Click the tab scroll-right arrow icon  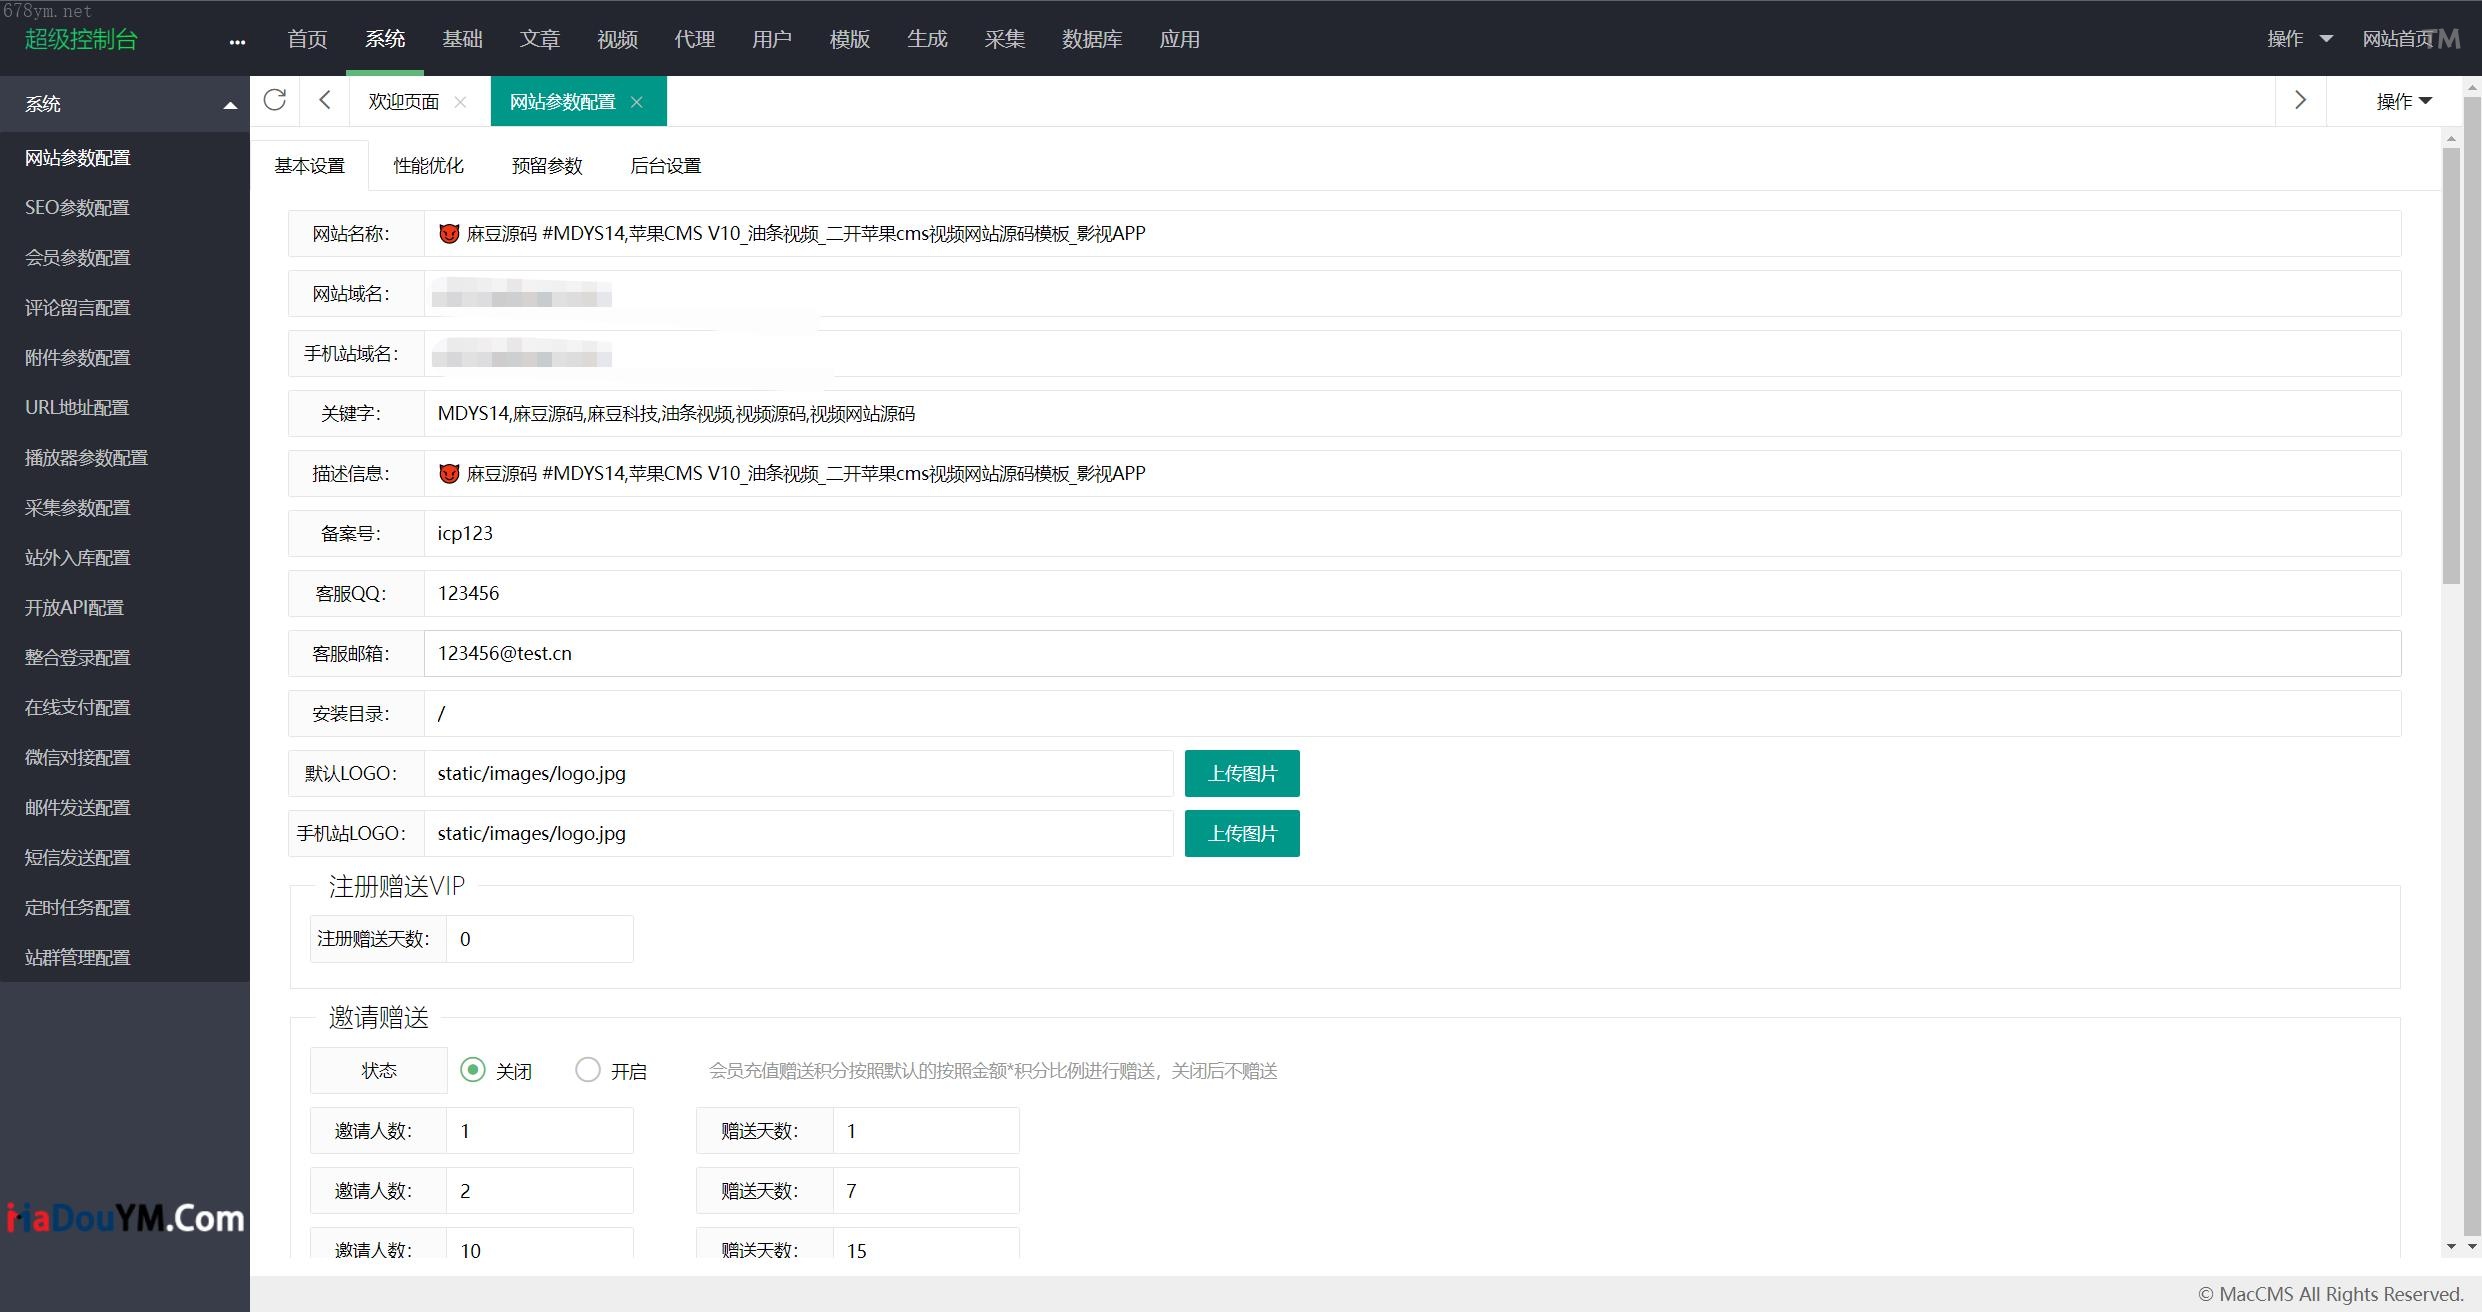2300,100
